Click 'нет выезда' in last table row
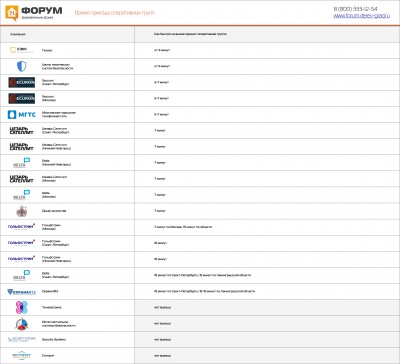The image size is (400, 364). pyautogui.click(x=162, y=355)
